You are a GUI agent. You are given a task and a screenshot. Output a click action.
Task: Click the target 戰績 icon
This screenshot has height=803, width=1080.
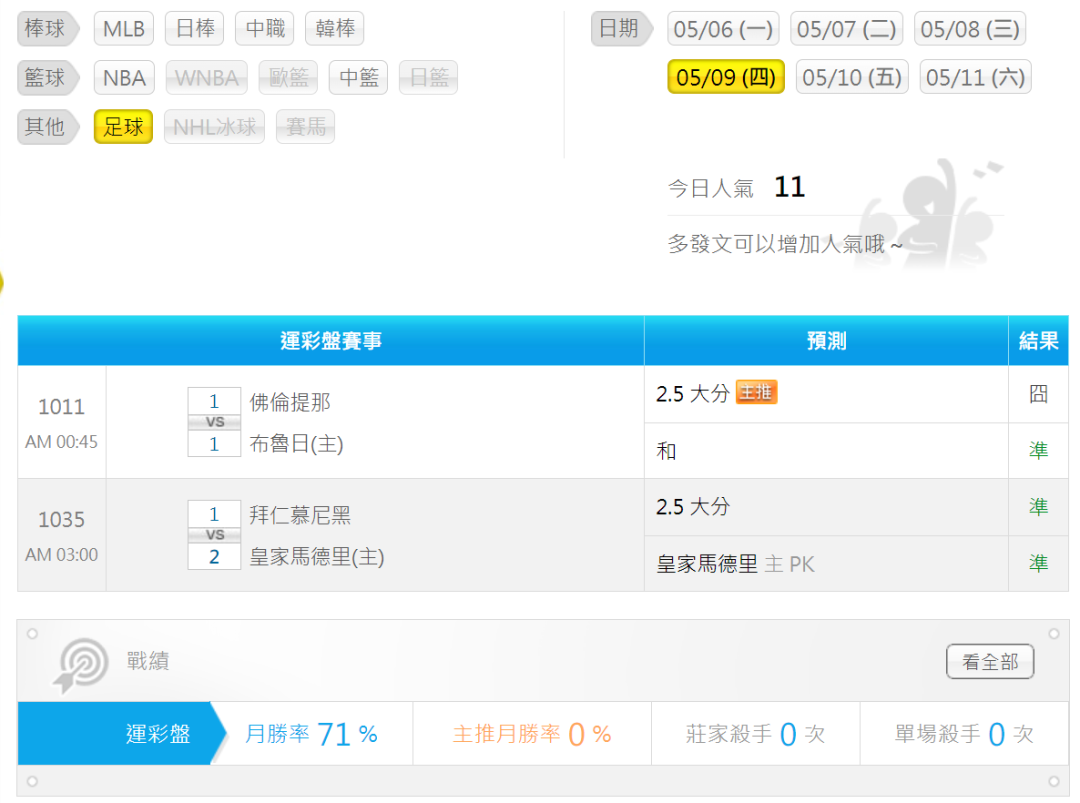[81, 664]
